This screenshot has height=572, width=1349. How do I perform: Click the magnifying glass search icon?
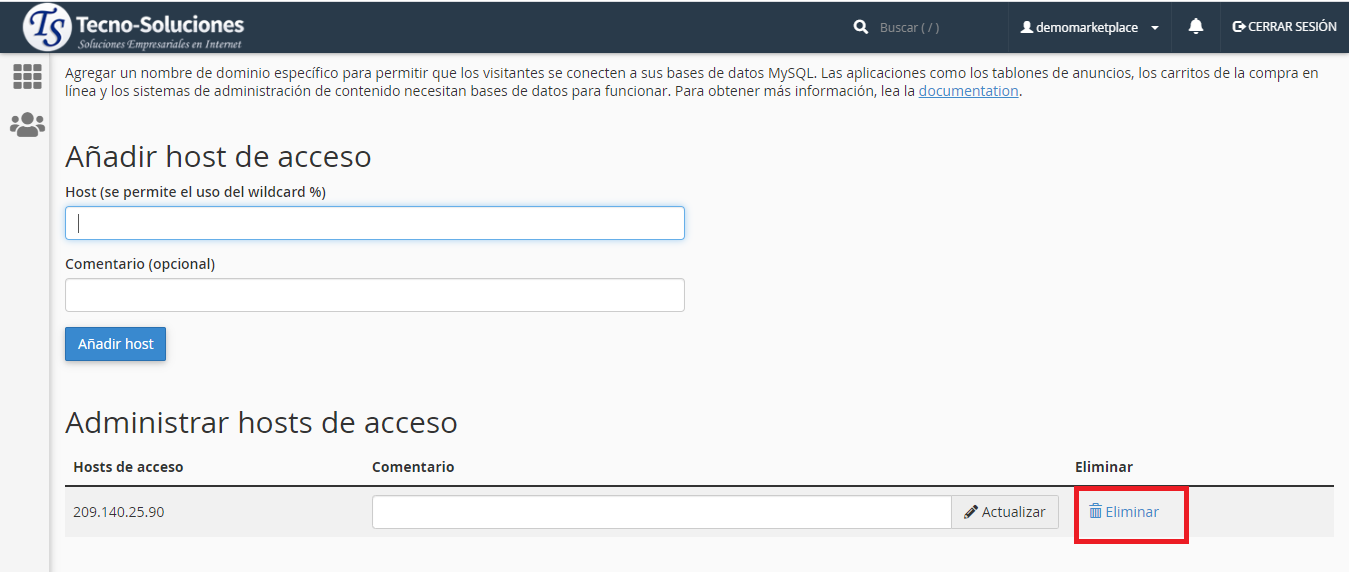click(861, 28)
